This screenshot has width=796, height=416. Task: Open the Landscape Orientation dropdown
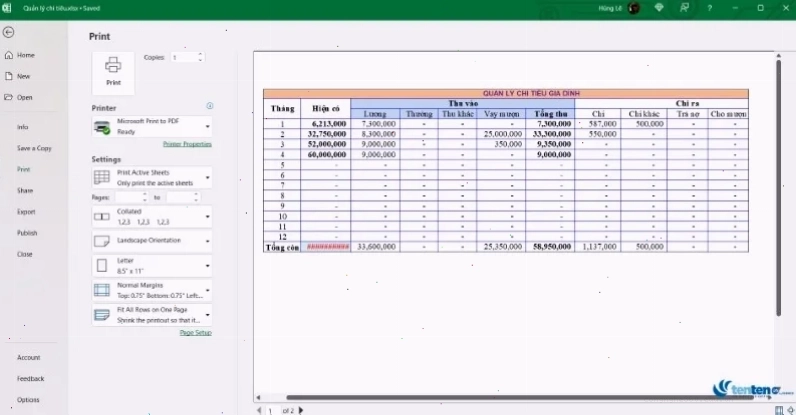pyautogui.click(x=152, y=241)
